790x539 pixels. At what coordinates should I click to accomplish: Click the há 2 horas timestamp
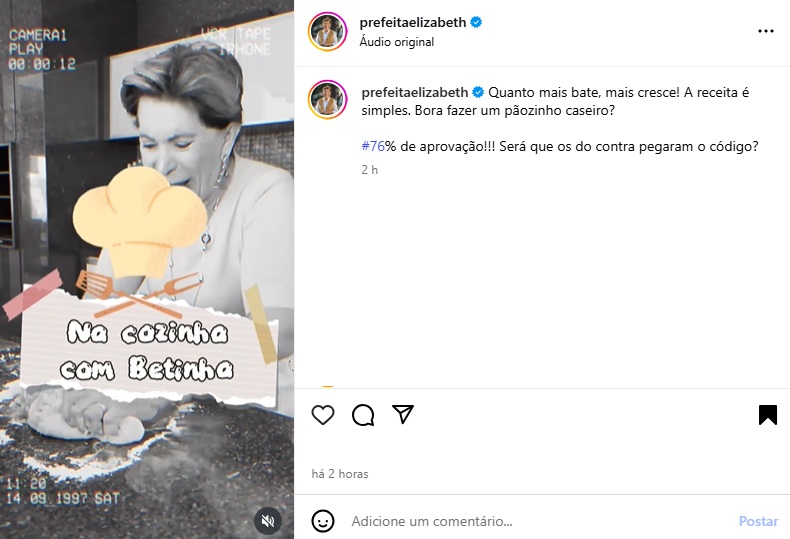tap(340, 474)
